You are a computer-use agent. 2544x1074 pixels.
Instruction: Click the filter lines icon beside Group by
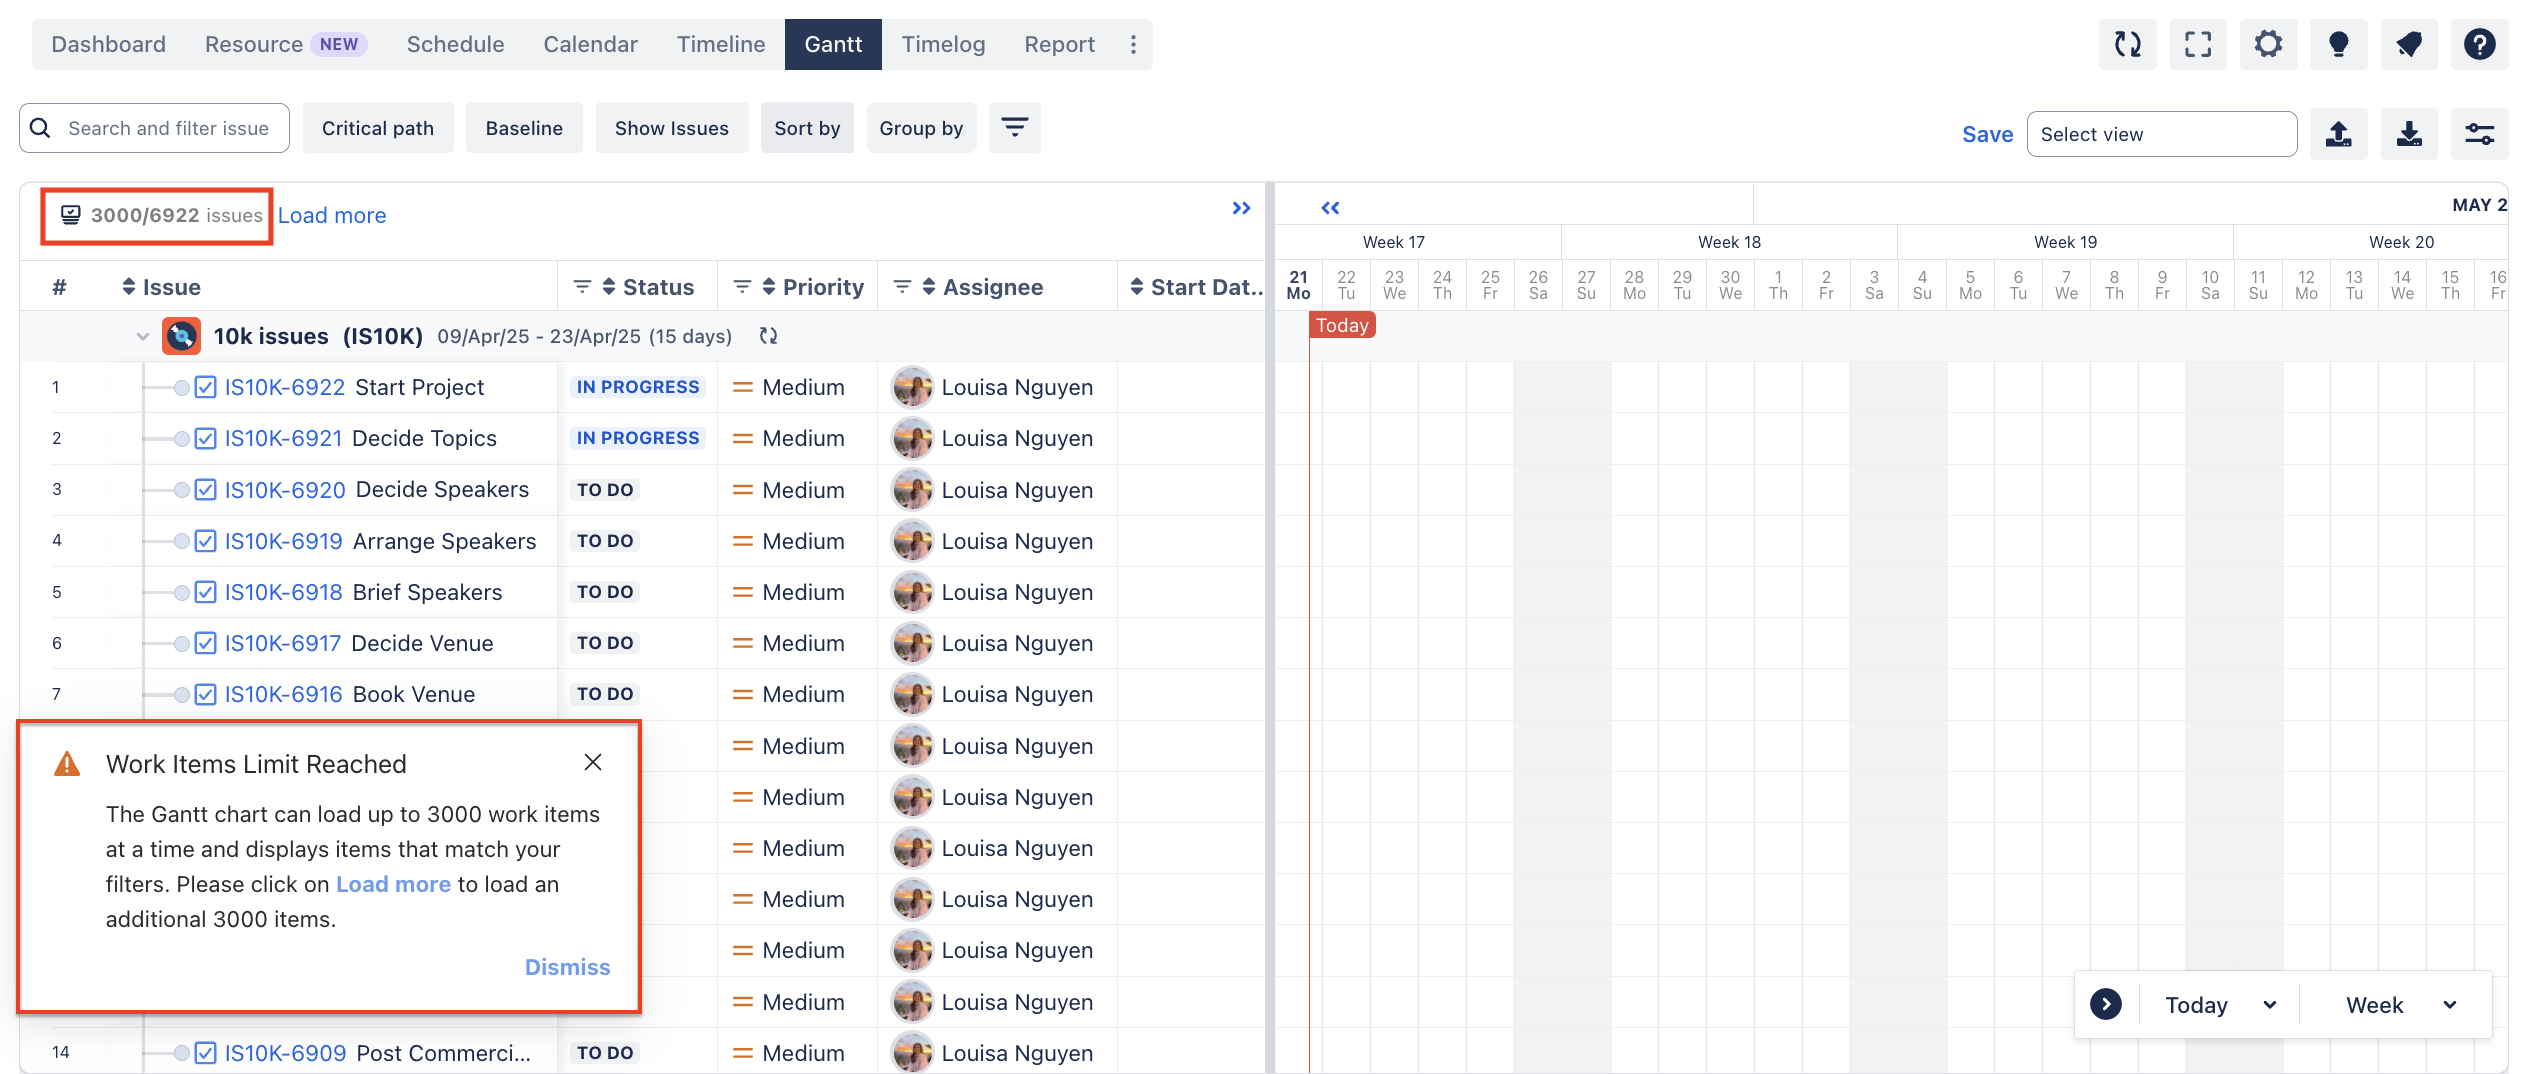click(1014, 128)
